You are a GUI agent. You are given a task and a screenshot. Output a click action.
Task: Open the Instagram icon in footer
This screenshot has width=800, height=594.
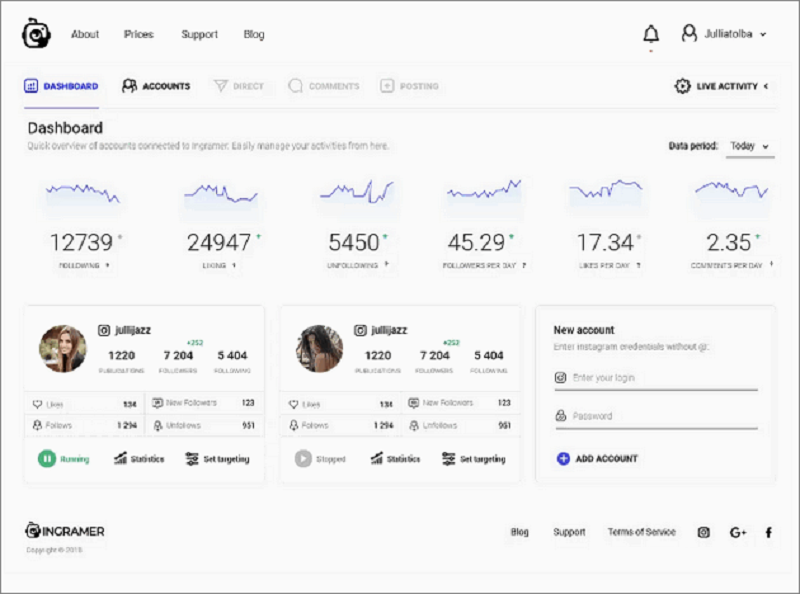pos(703,532)
